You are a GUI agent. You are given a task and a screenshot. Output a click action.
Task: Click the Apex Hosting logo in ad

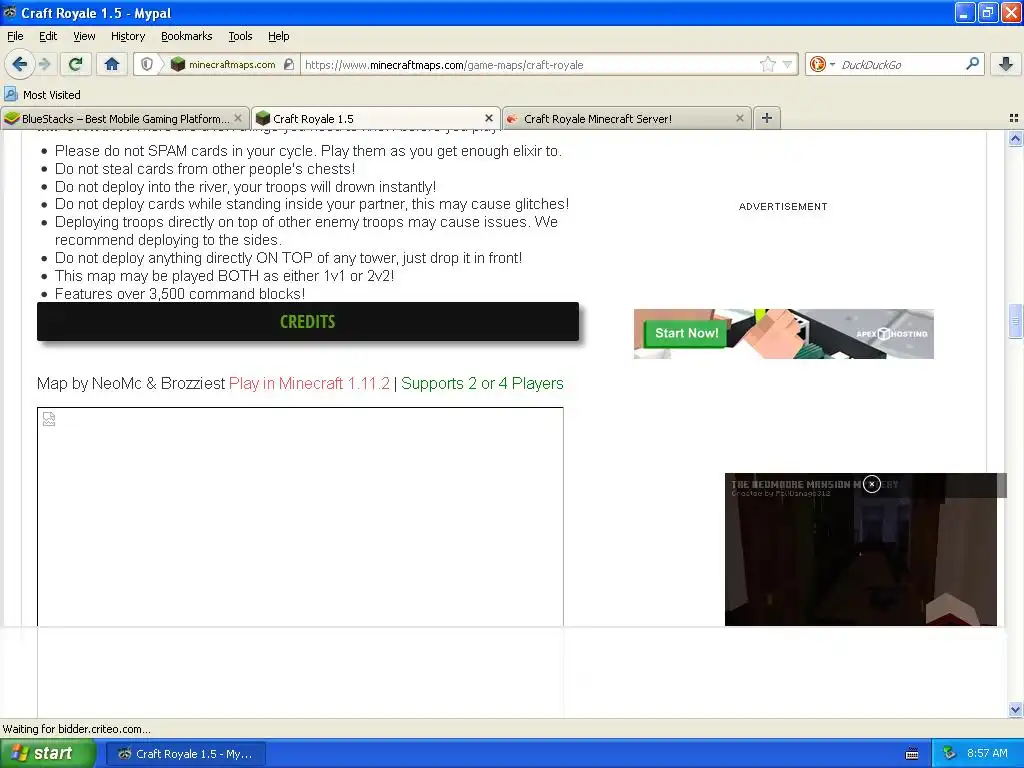coord(891,334)
